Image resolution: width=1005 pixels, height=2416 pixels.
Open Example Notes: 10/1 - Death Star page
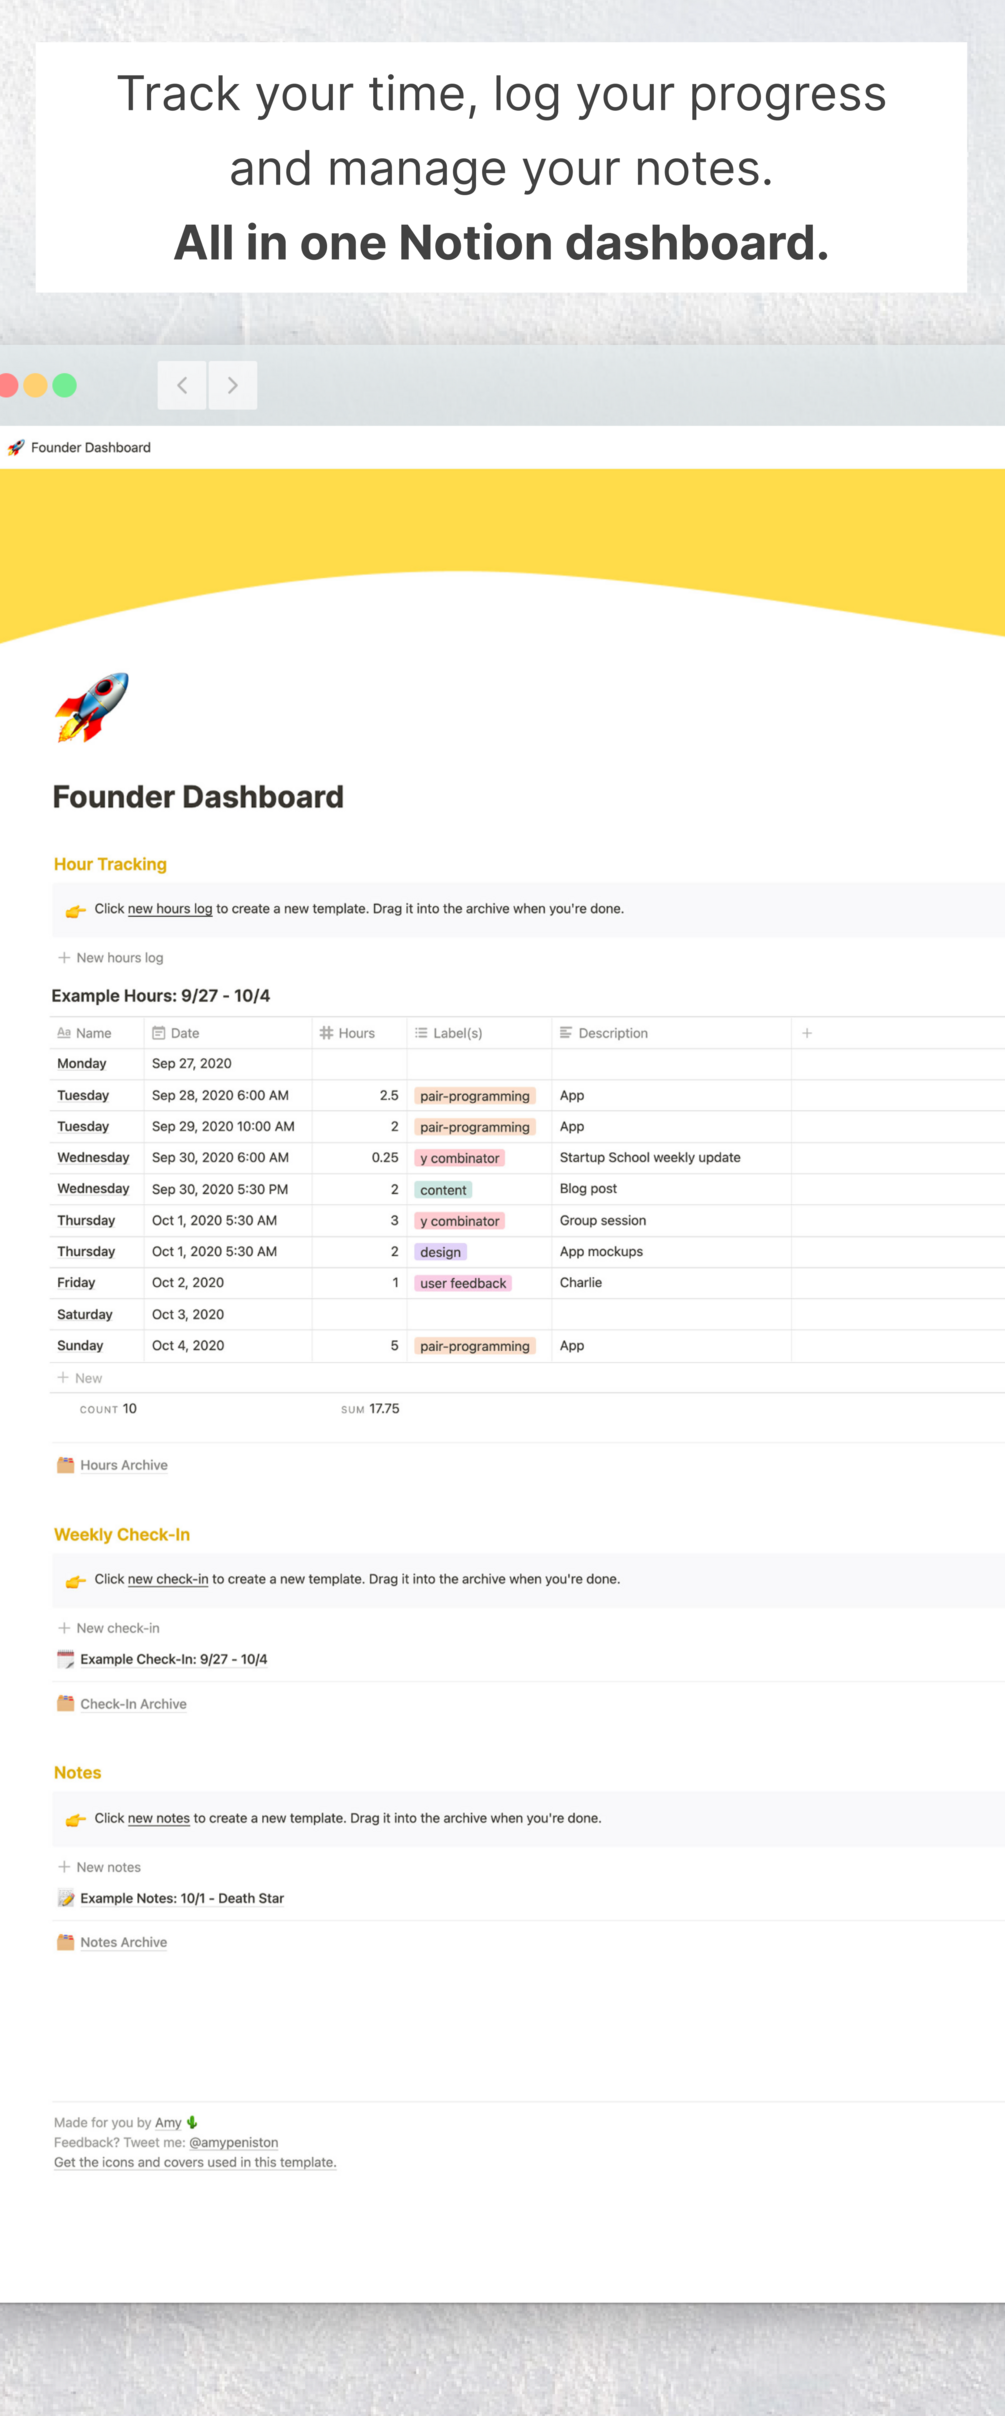coord(182,1898)
